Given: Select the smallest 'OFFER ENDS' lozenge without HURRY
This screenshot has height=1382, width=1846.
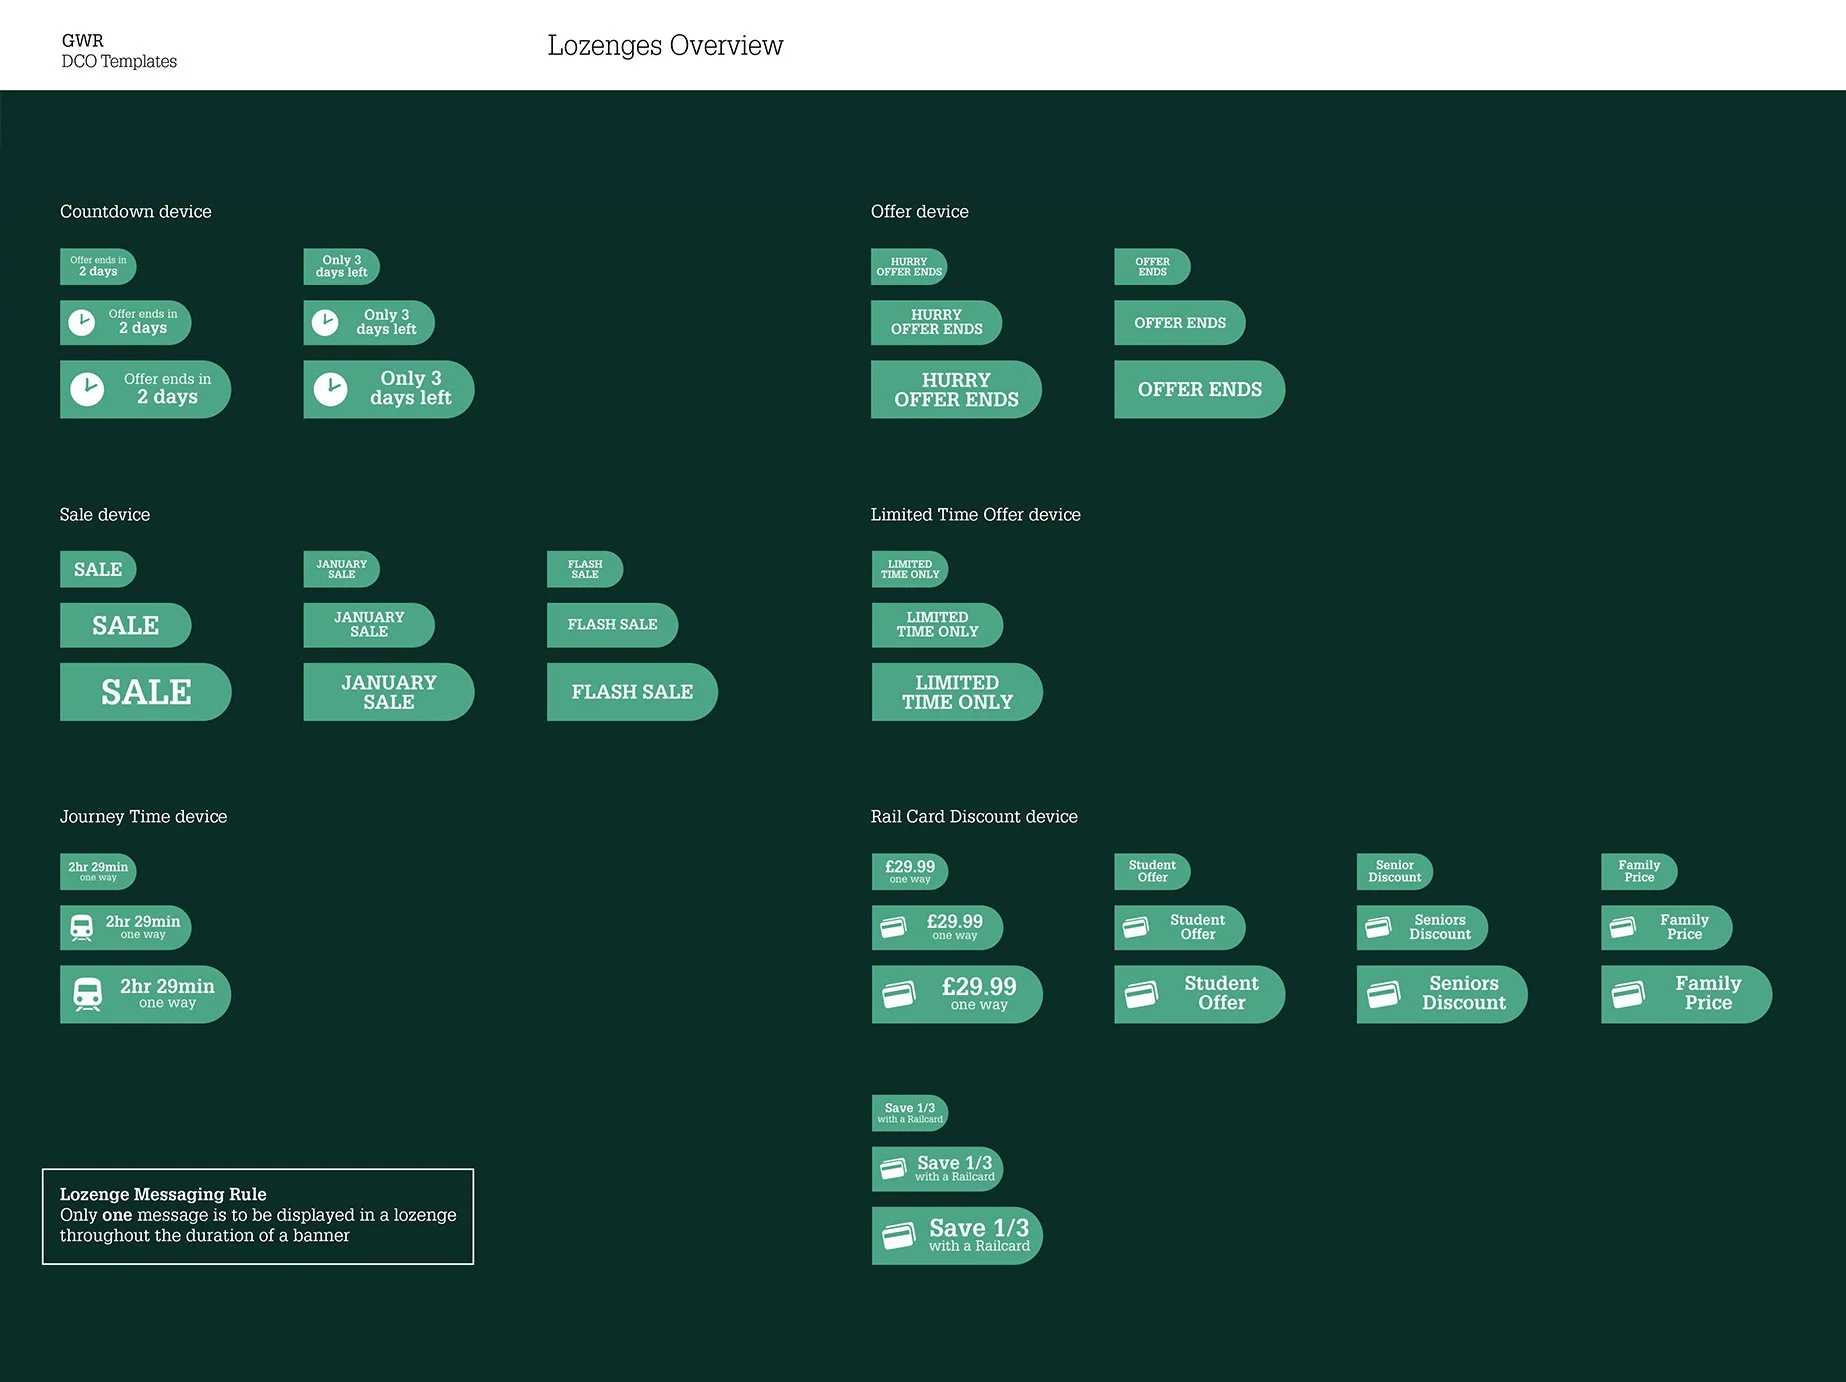Looking at the screenshot, I should pyautogui.click(x=1152, y=266).
